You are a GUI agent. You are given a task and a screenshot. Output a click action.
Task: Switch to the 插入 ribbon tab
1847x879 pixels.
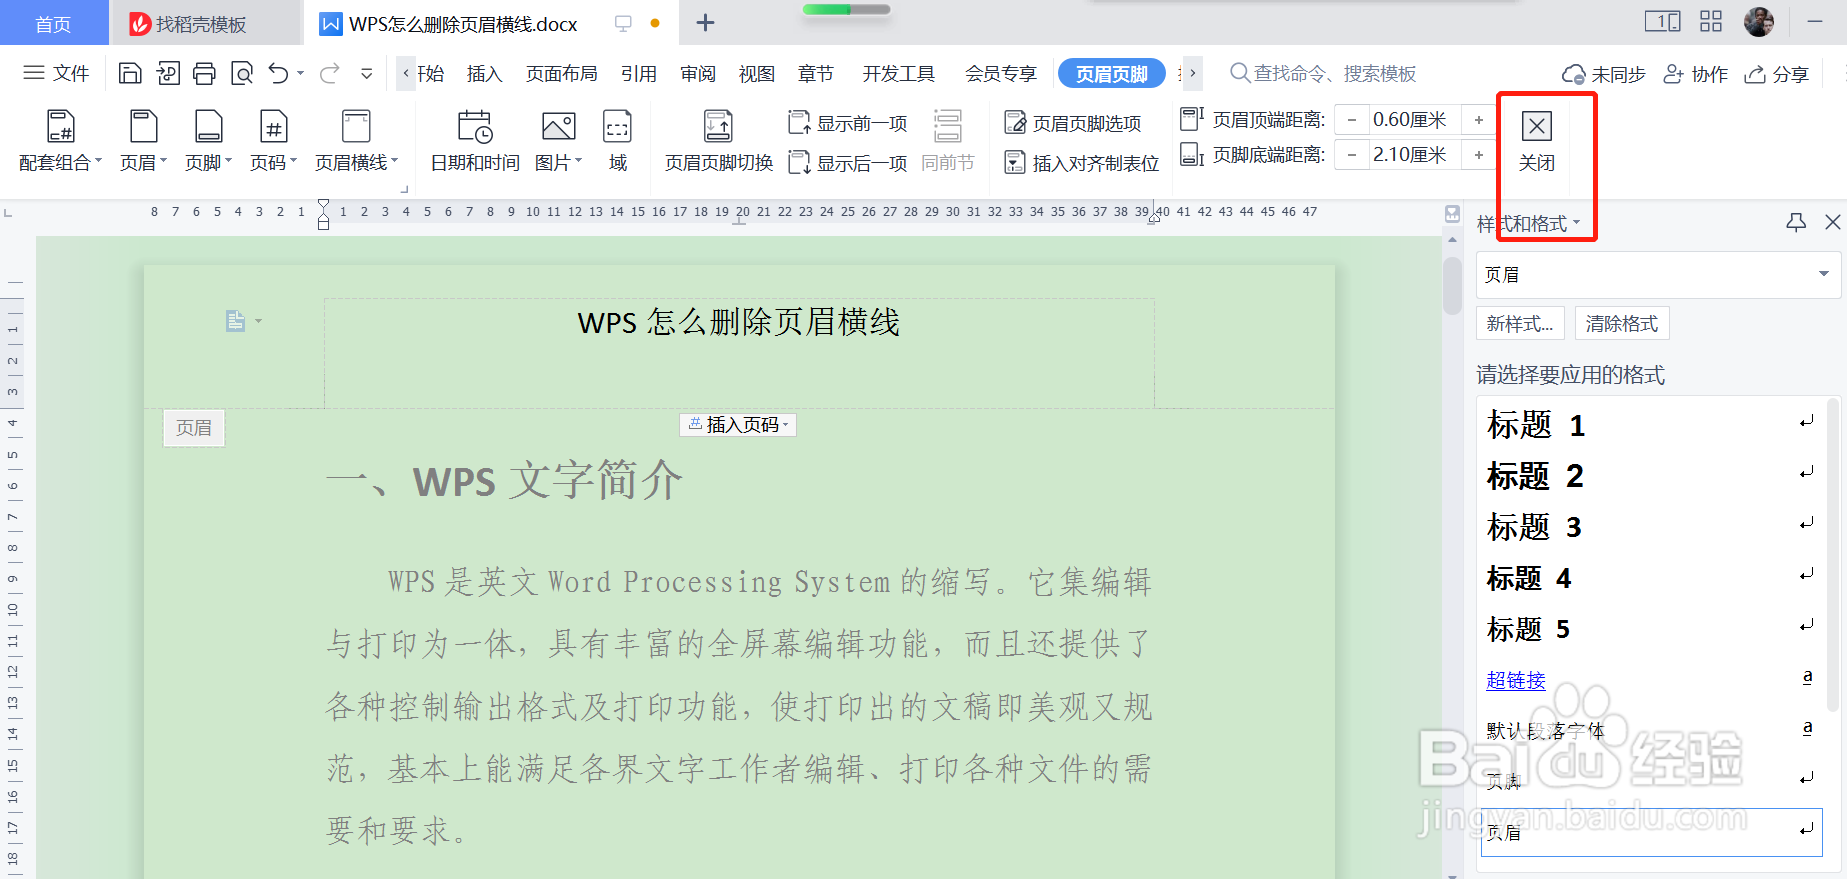pos(484,74)
